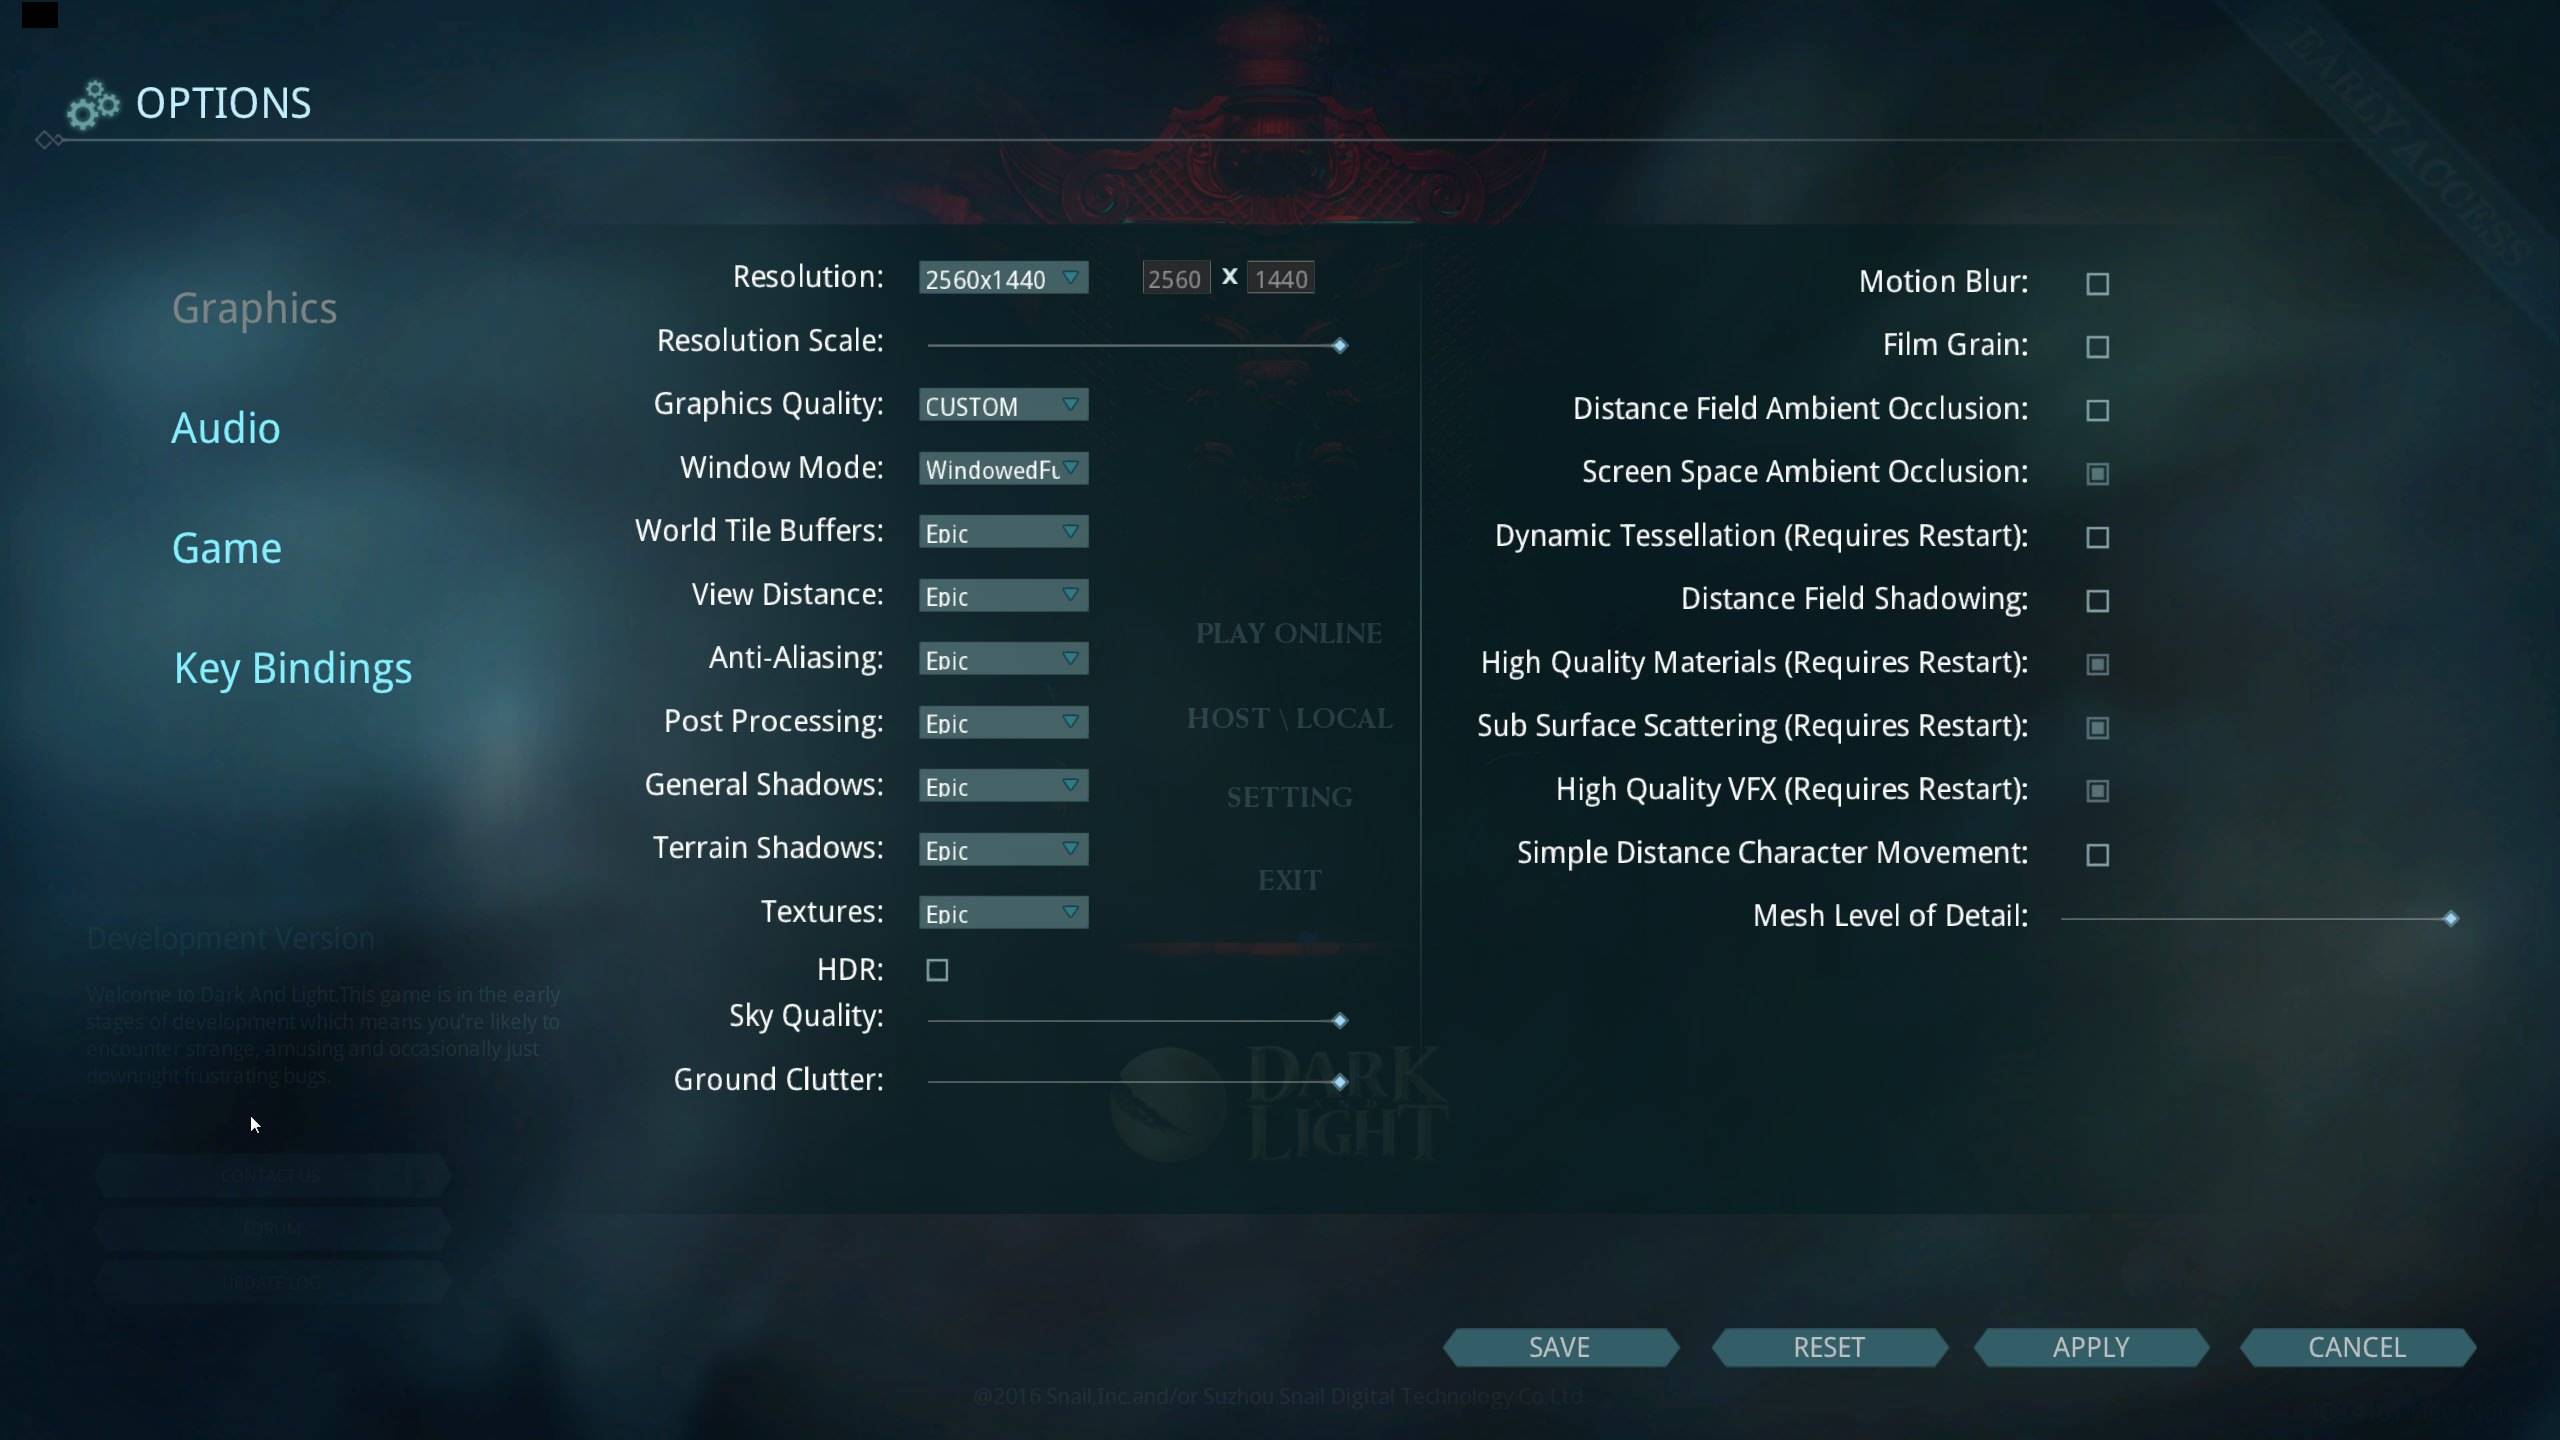Navigate to Audio settings tab
The height and width of the screenshot is (1440, 2560).
(225, 427)
